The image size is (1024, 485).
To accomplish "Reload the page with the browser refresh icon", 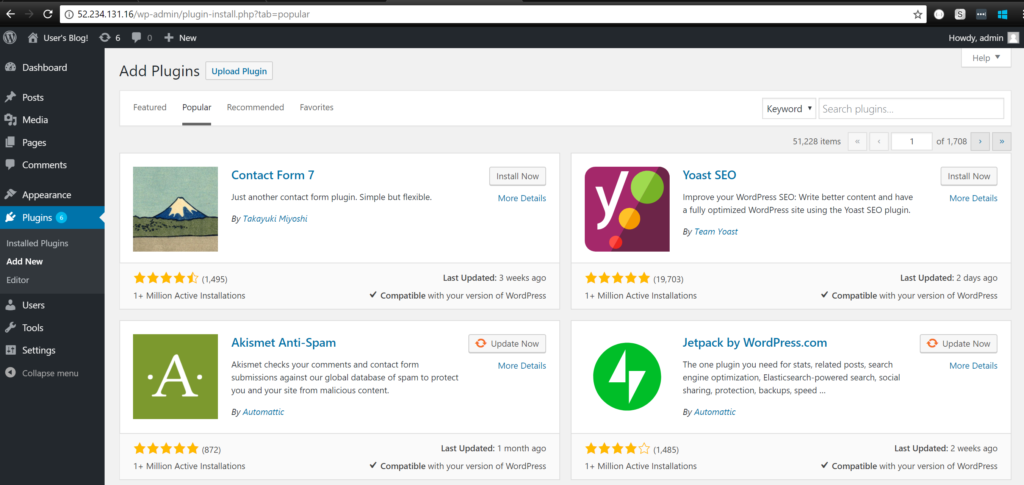I will point(48,14).
